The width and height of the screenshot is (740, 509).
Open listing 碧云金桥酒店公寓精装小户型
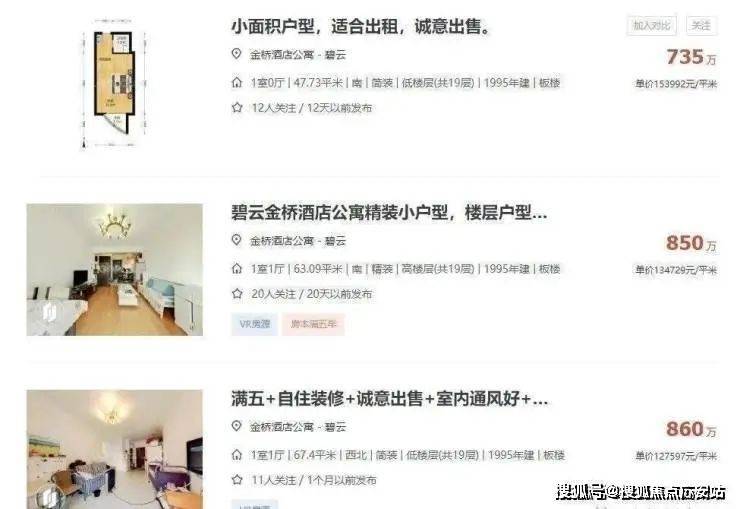coord(389,213)
